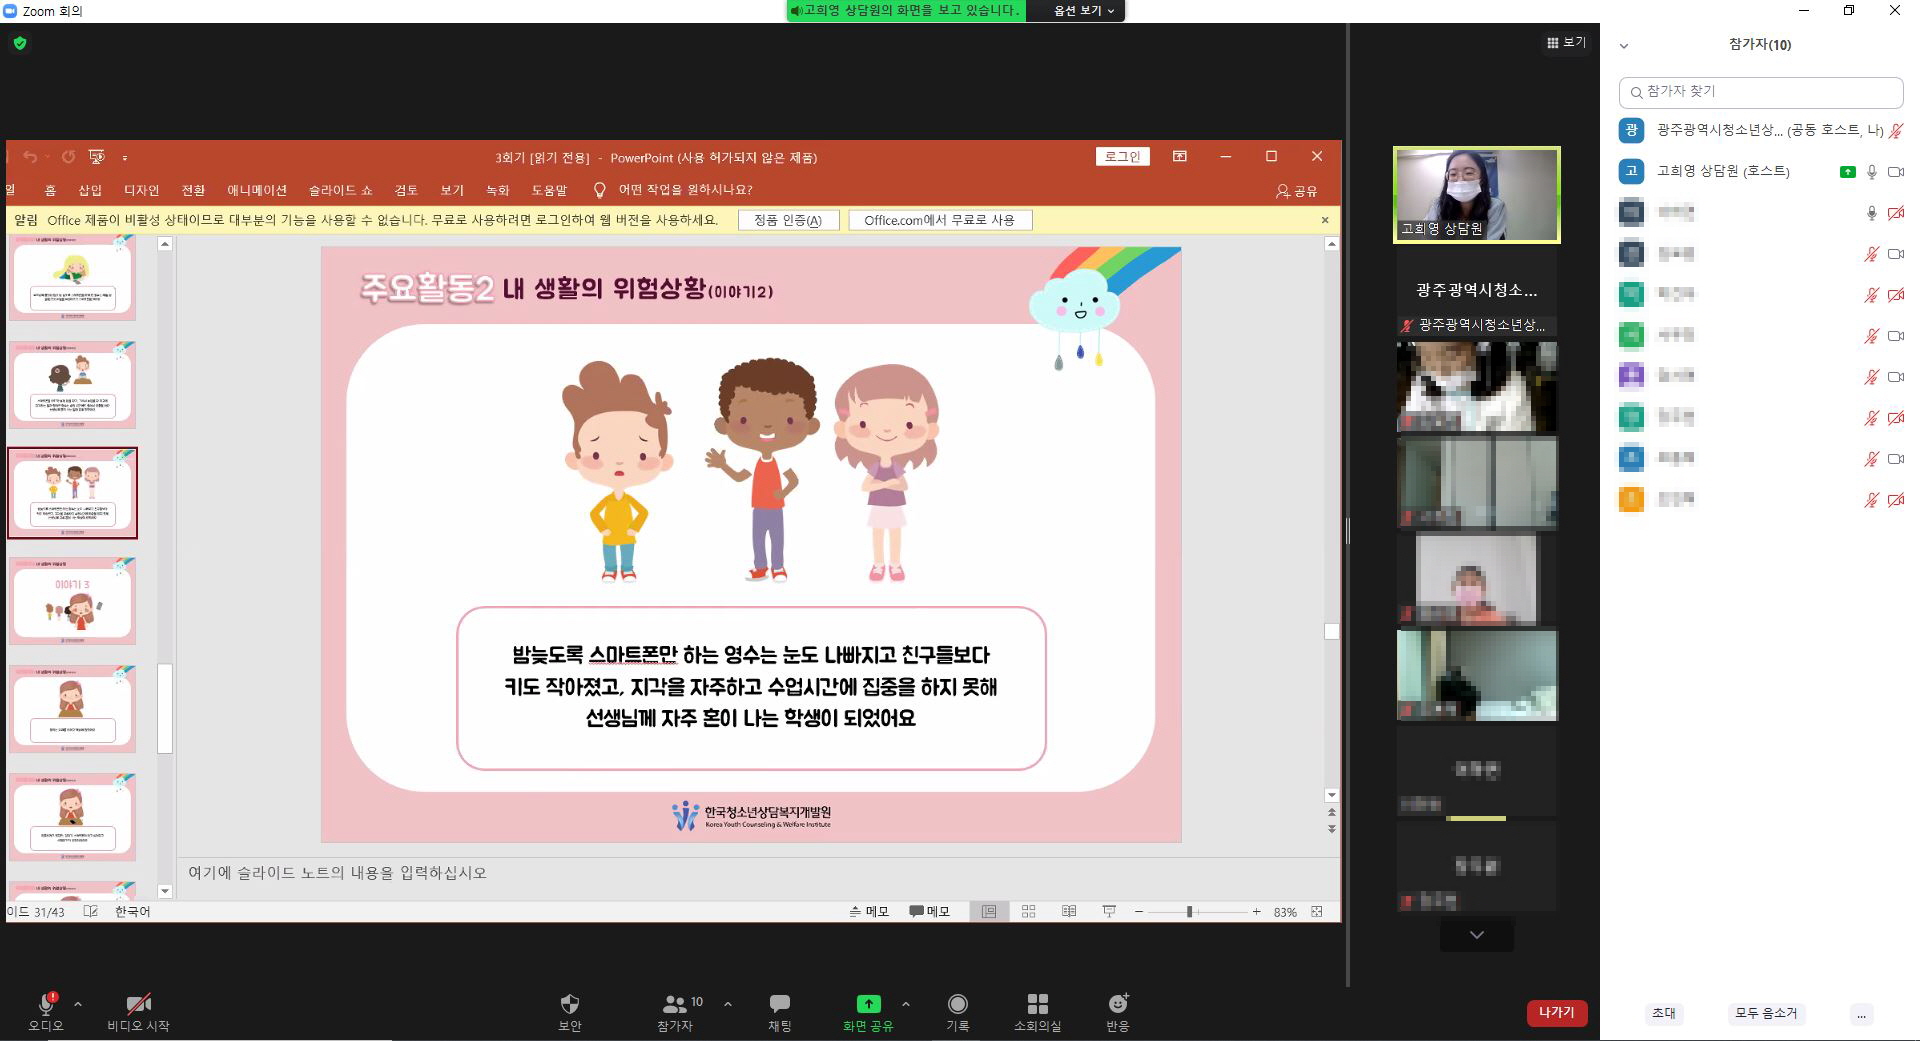Unmute microphone with the Audio button

pos(46,1004)
